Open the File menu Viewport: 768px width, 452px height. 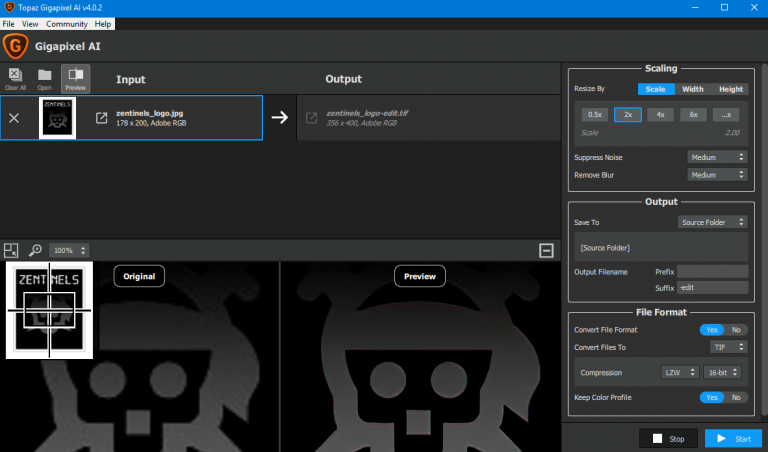coord(8,24)
